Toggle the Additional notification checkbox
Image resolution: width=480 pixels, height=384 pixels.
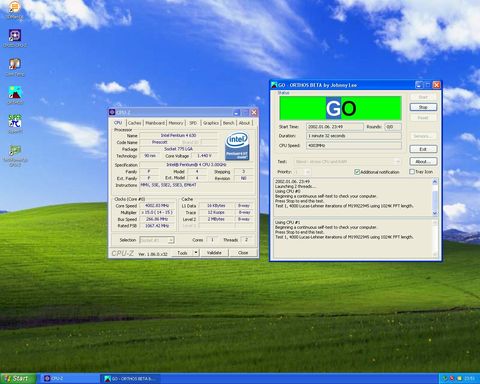point(357,172)
